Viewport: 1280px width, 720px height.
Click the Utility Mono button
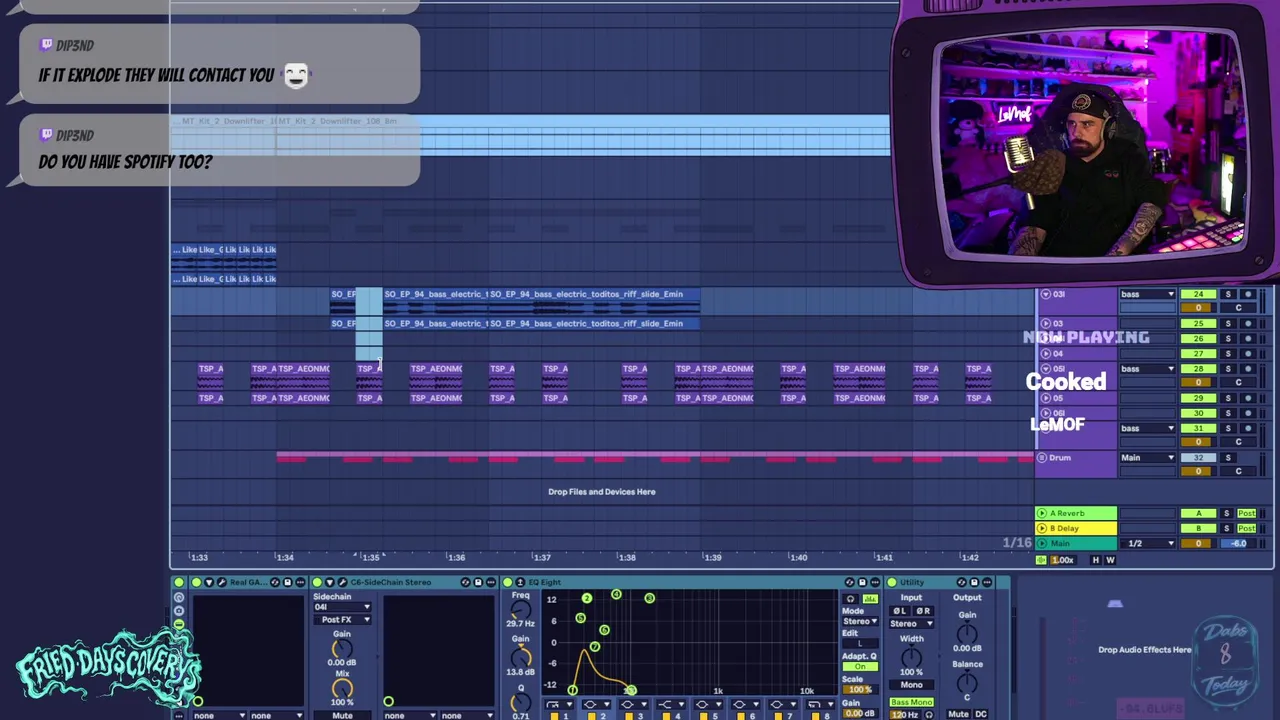pyautogui.click(x=911, y=685)
